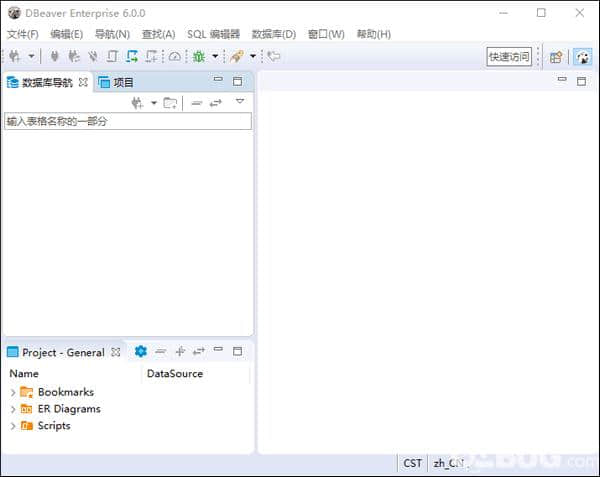Click the Open Perspective icon beside 快速访问

click(556, 57)
